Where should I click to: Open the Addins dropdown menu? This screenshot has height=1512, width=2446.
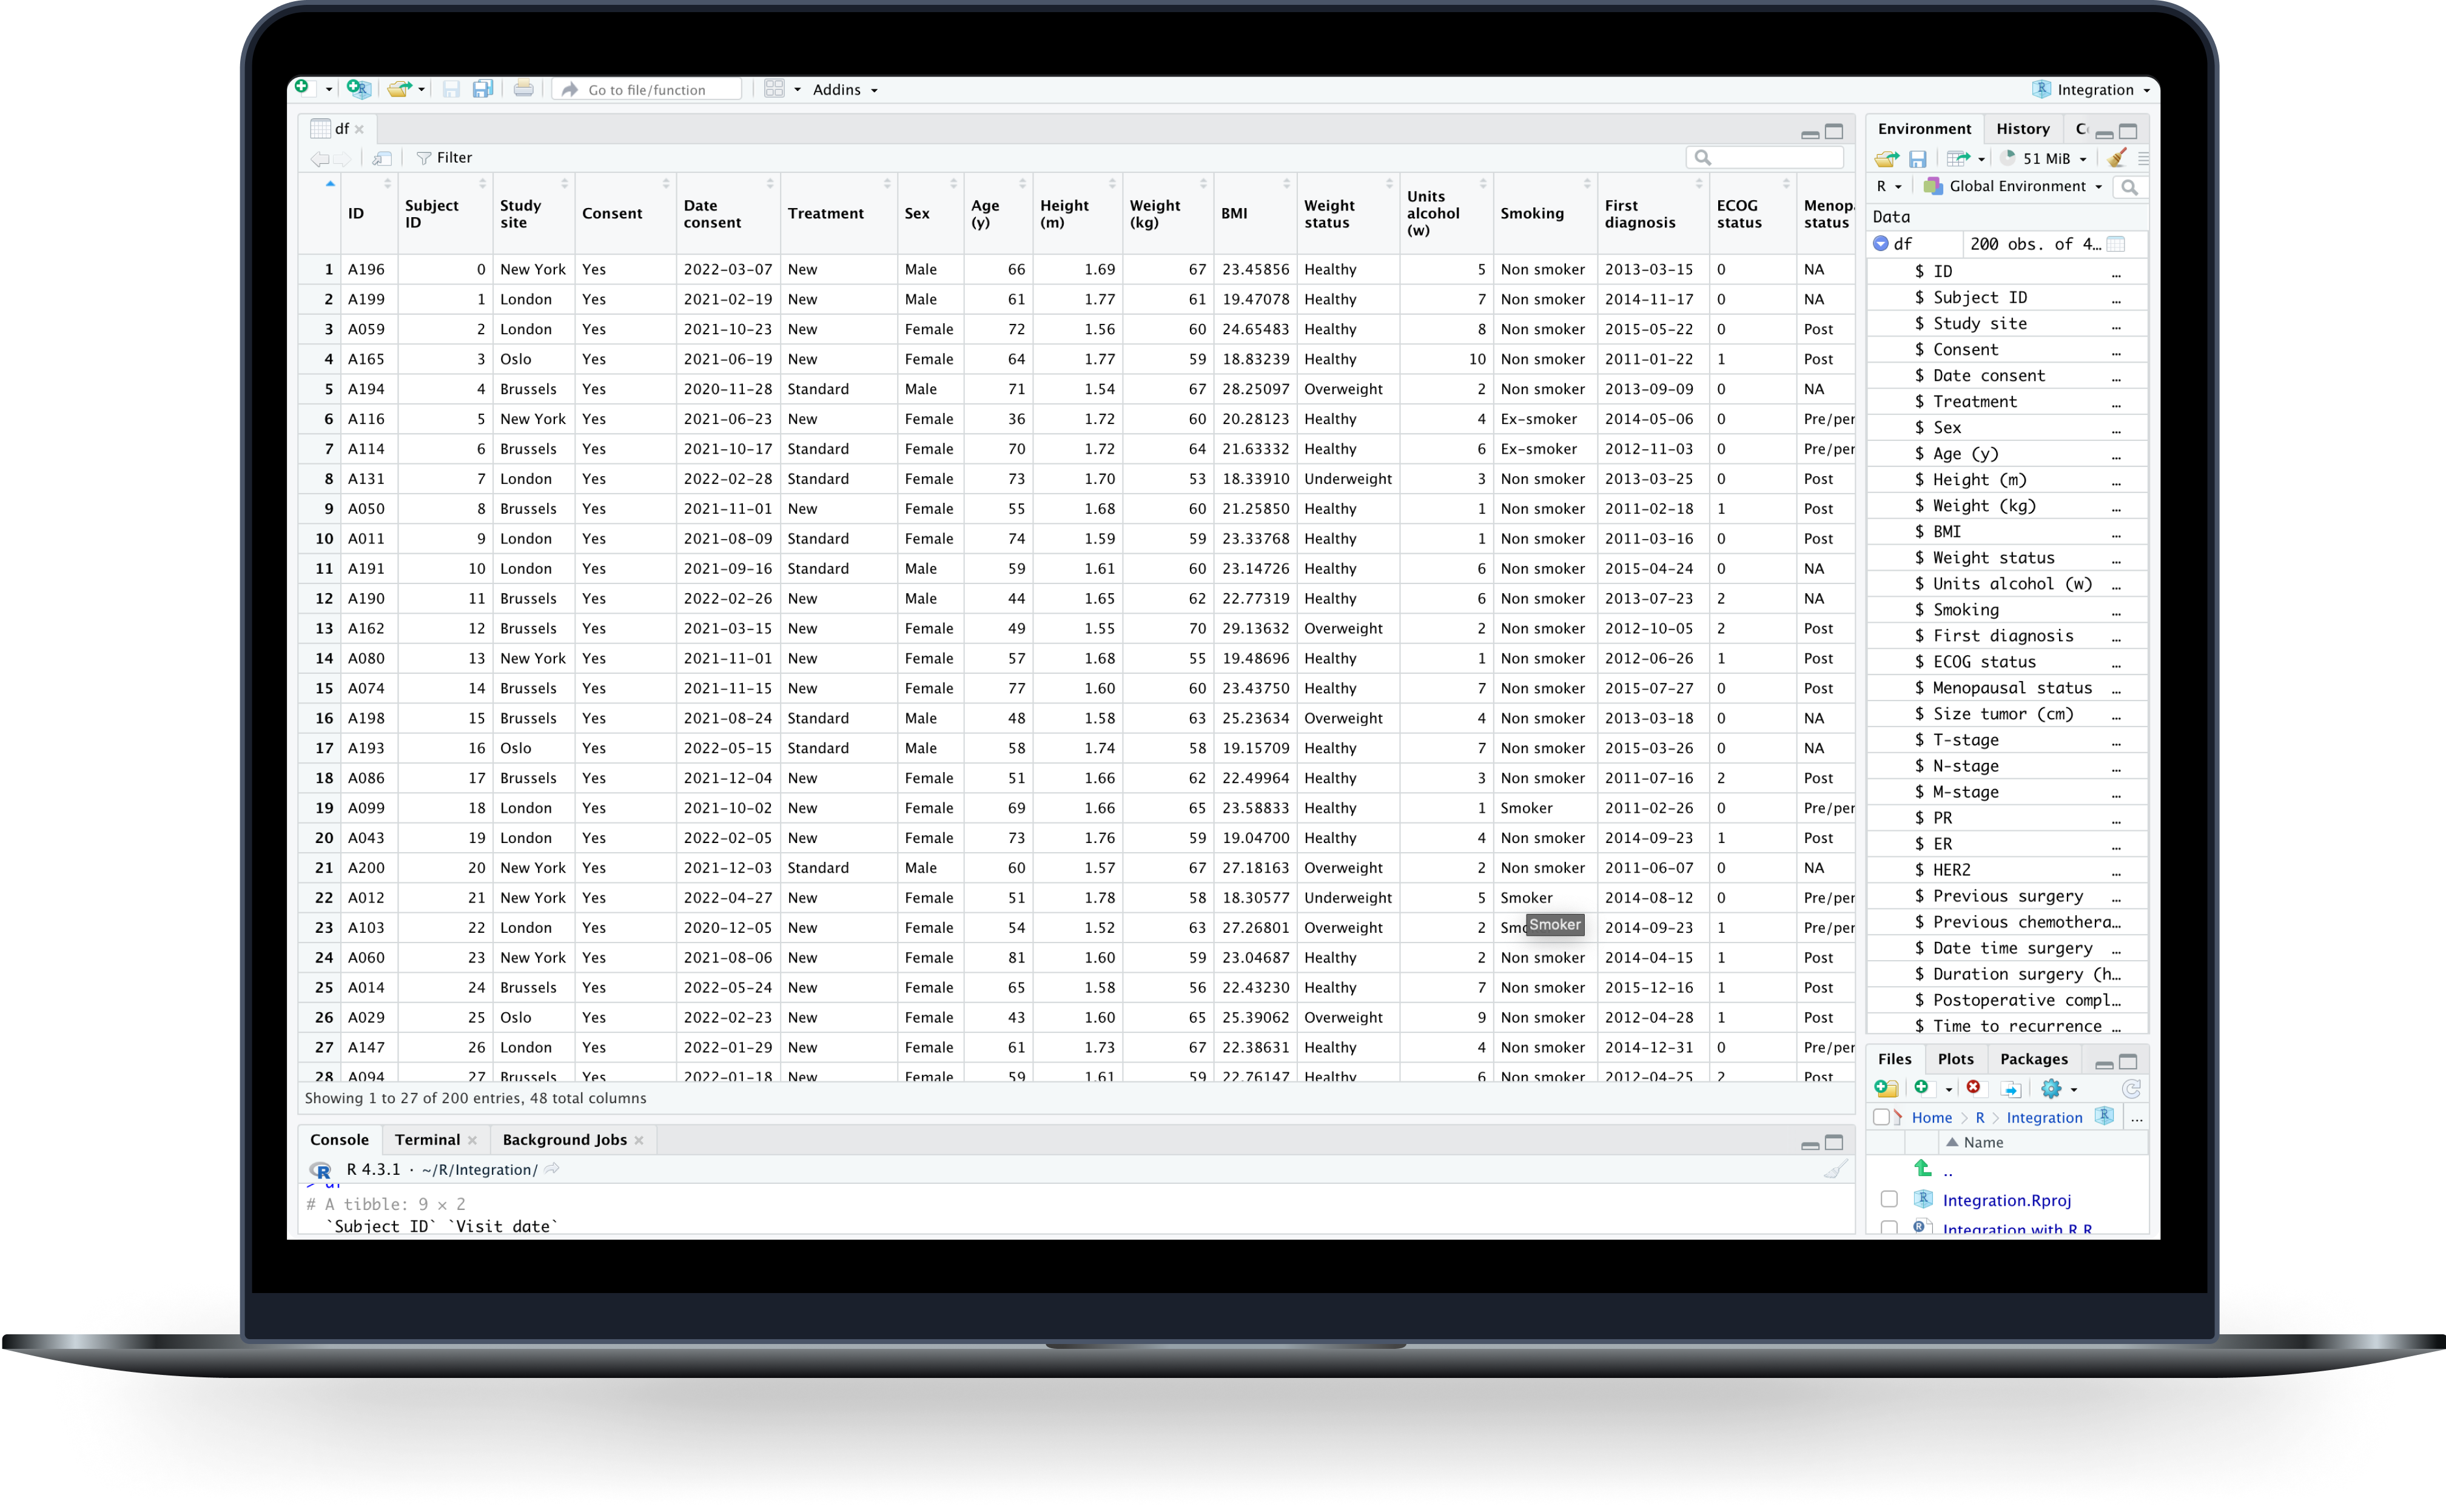tap(845, 90)
